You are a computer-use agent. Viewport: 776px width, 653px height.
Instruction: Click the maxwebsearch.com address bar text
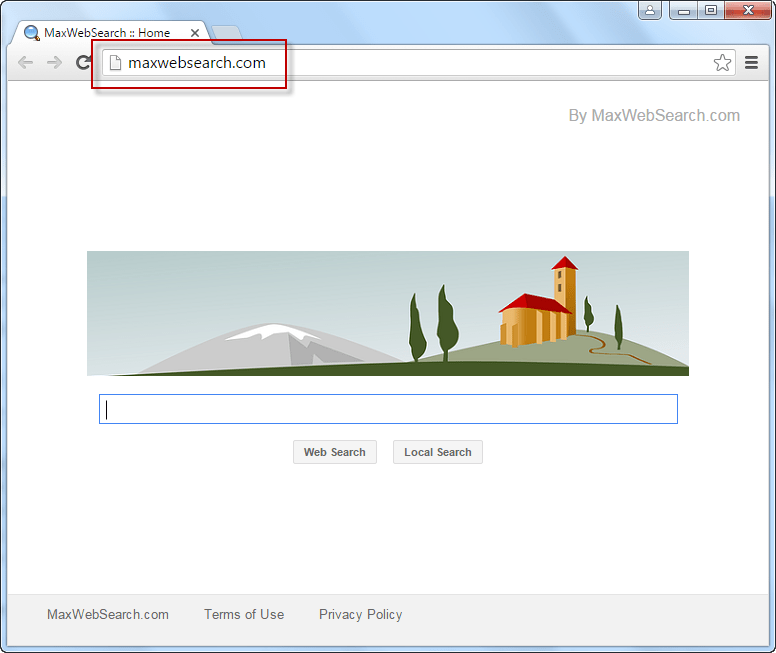click(x=197, y=63)
